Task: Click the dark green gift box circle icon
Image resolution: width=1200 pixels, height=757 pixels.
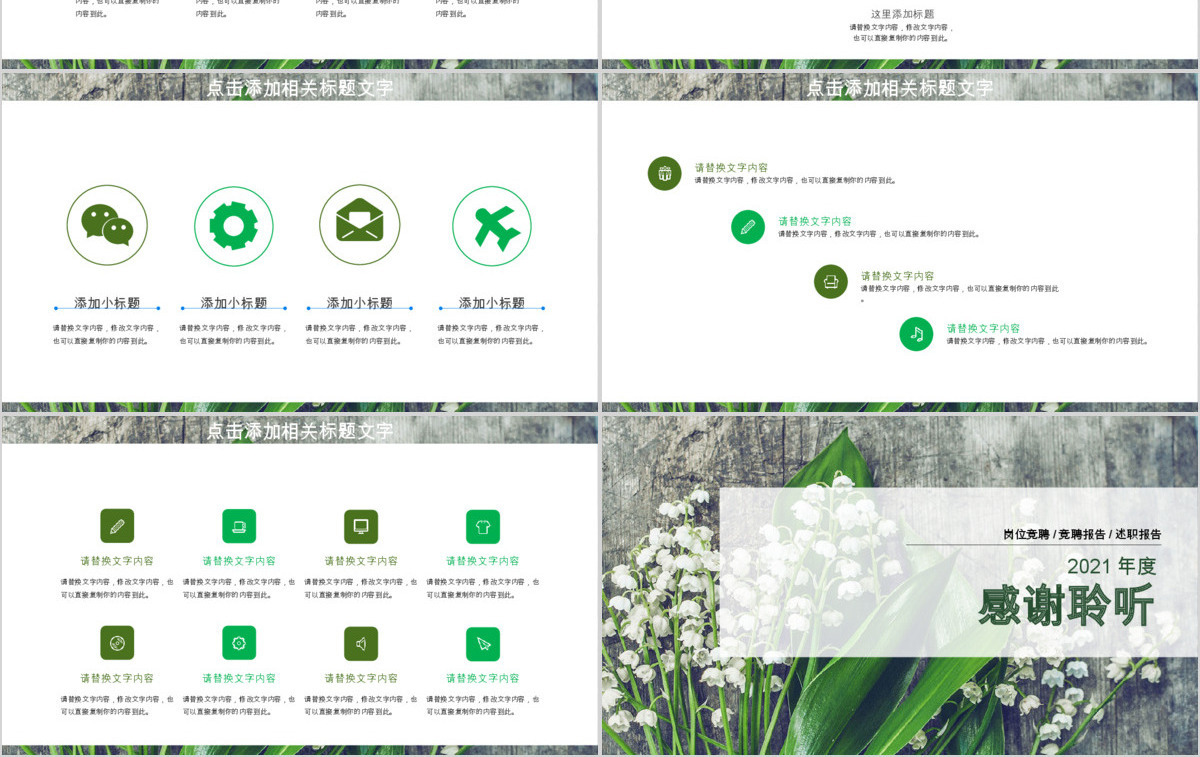Action: click(x=665, y=173)
